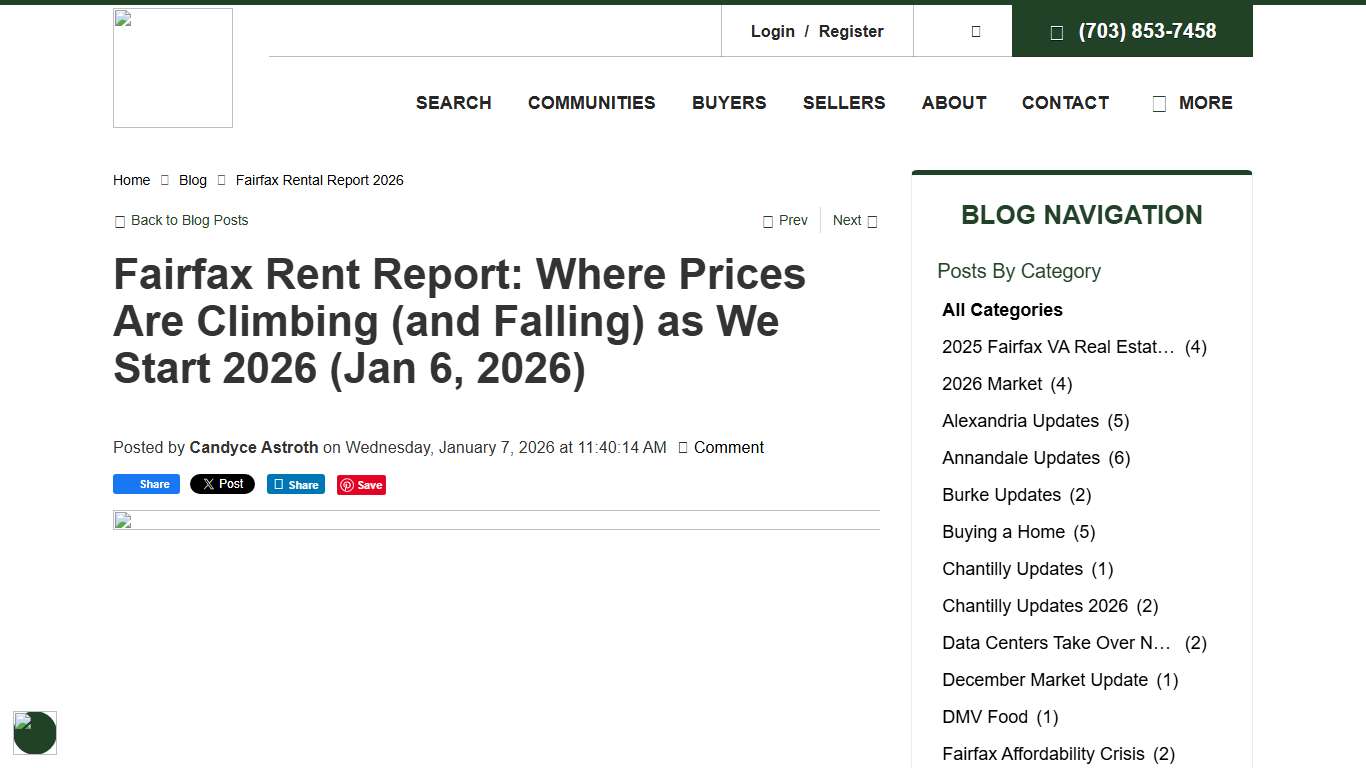Open the MORE navigation dropdown
The width and height of the screenshot is (1366, 768).
[x=1192, y=103]
